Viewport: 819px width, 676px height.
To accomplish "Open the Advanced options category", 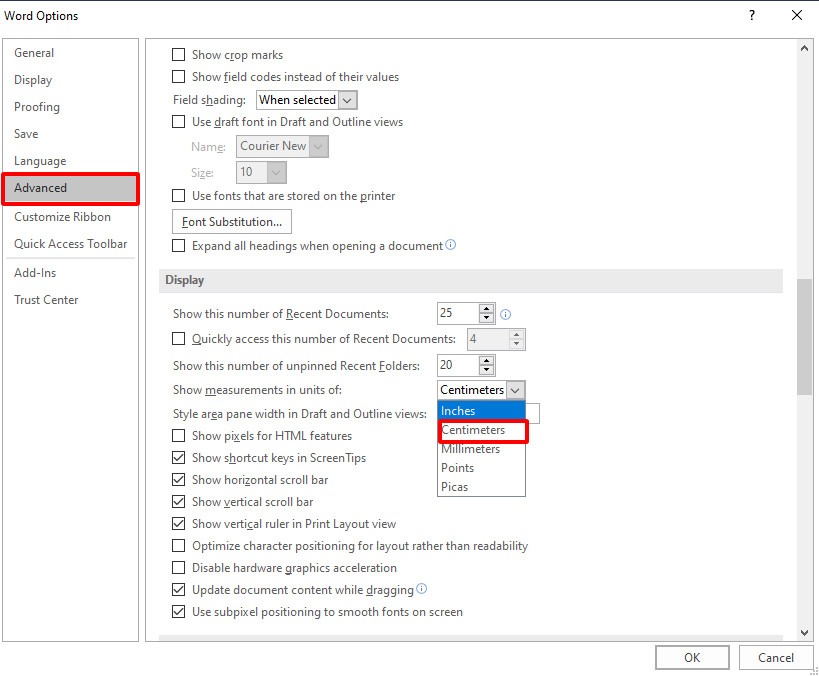I will click(x=70, y=188).
